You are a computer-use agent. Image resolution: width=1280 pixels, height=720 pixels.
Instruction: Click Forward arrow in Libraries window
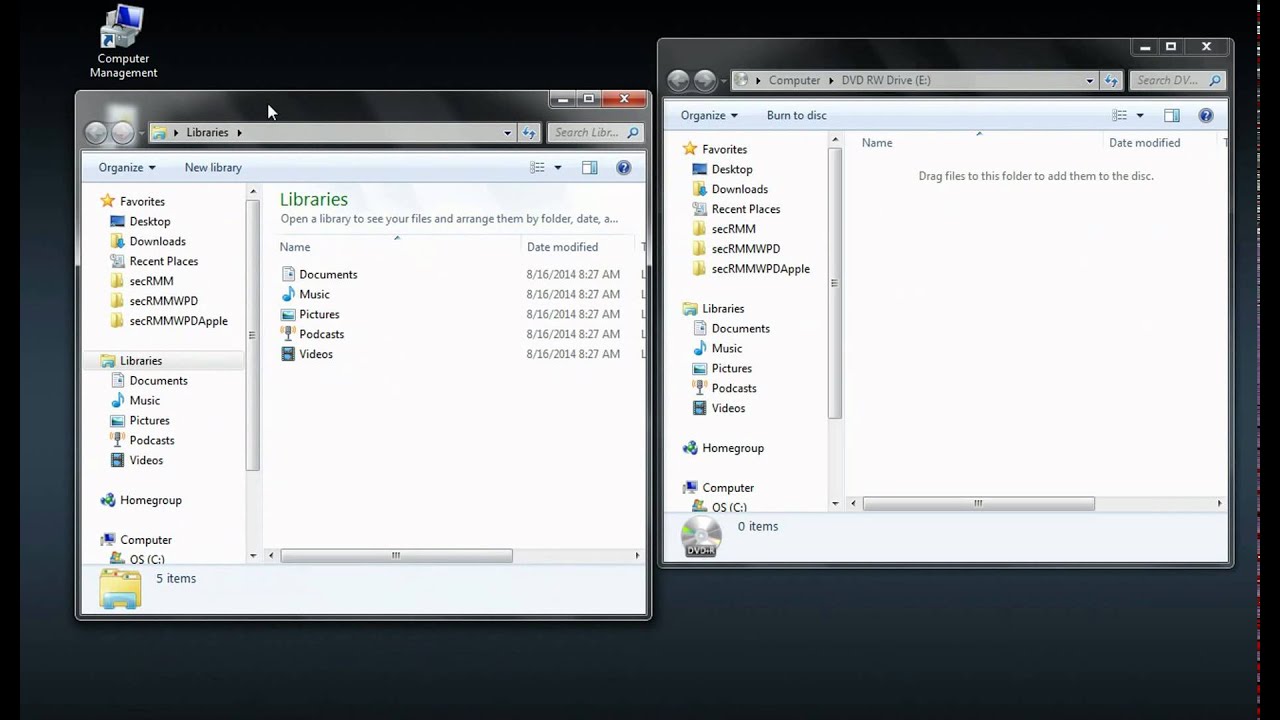click(122, 132)
